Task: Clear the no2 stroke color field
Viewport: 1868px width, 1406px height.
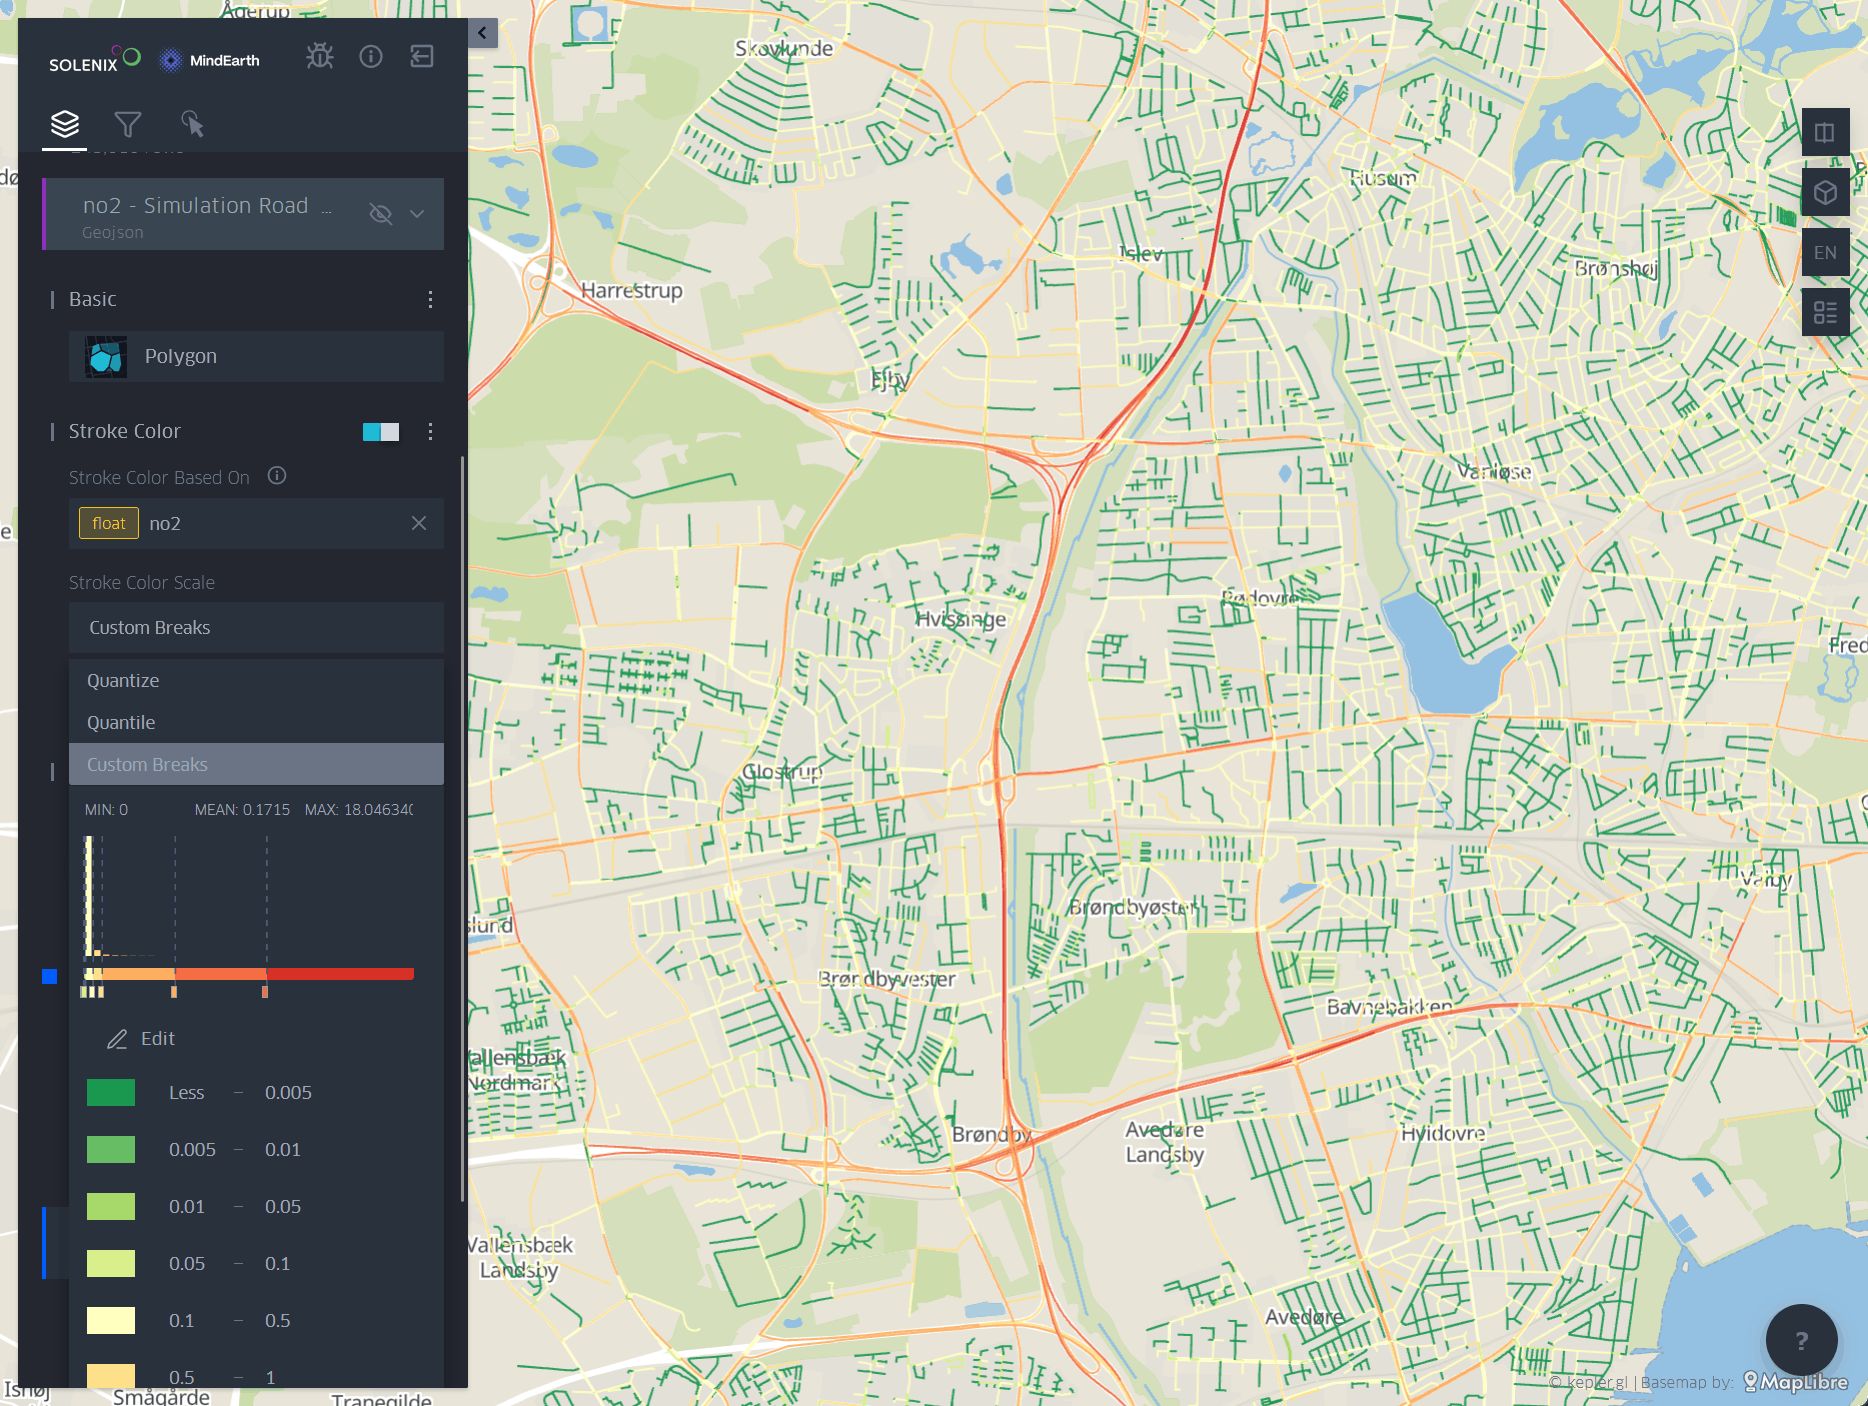Action: pyautogui.click(x=419, y=523)
